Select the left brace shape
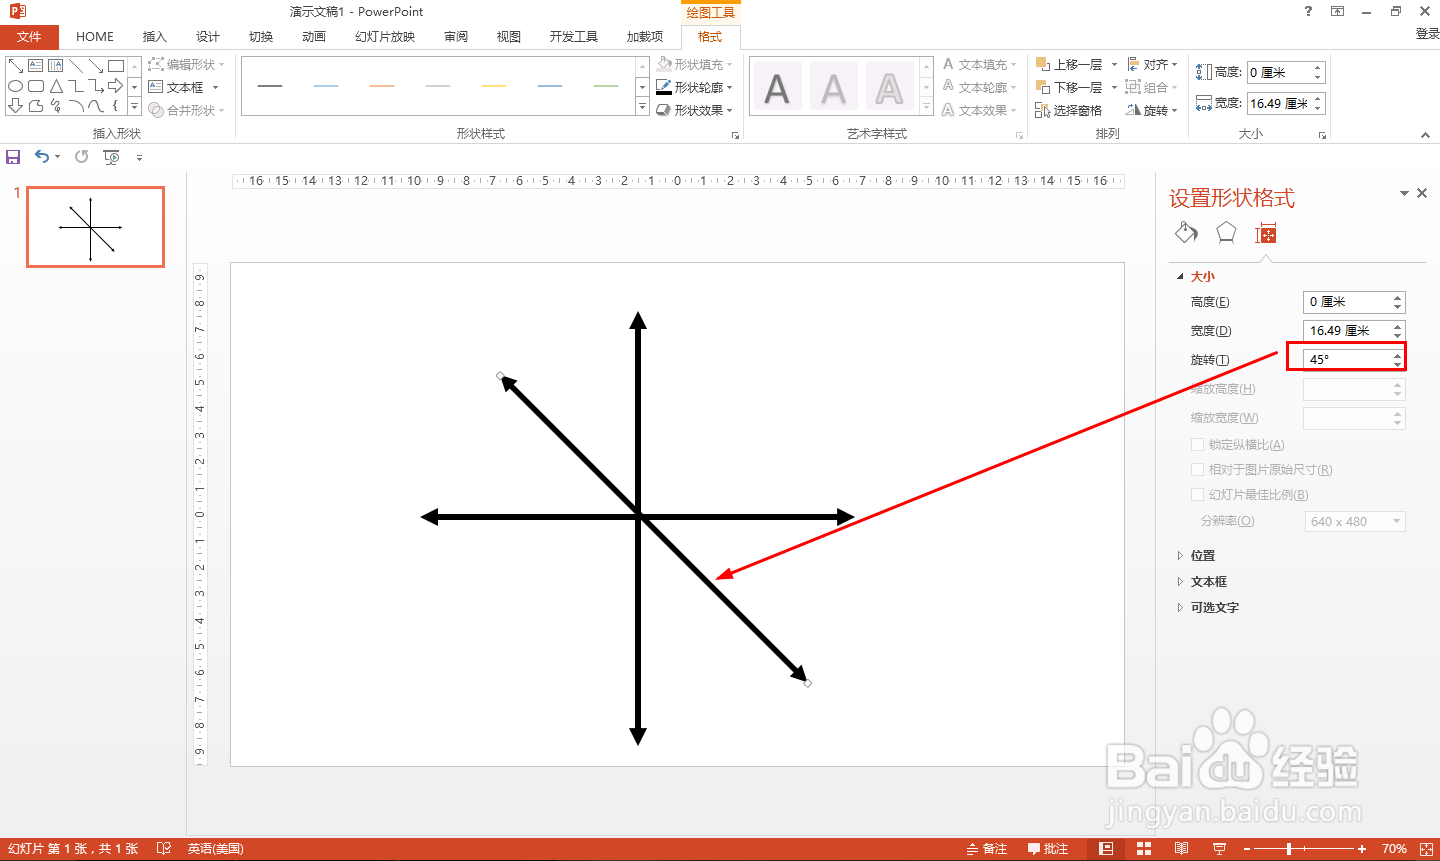The height and width of the screenshot is (861, 1440). (x=115, y=105)
